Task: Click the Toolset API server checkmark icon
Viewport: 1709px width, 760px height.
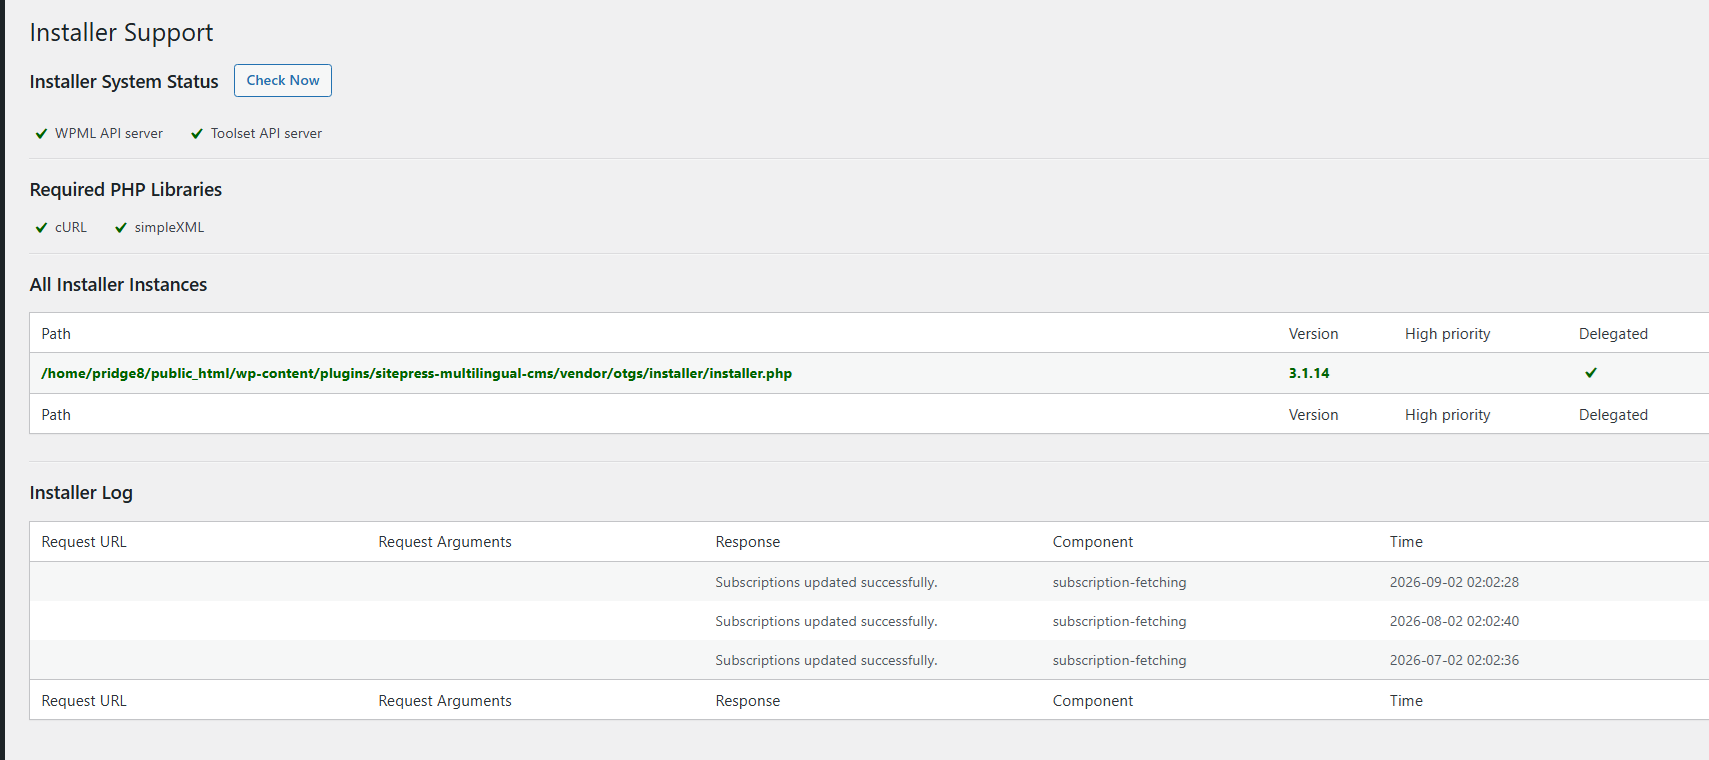Action: click(x=197, y=134)
